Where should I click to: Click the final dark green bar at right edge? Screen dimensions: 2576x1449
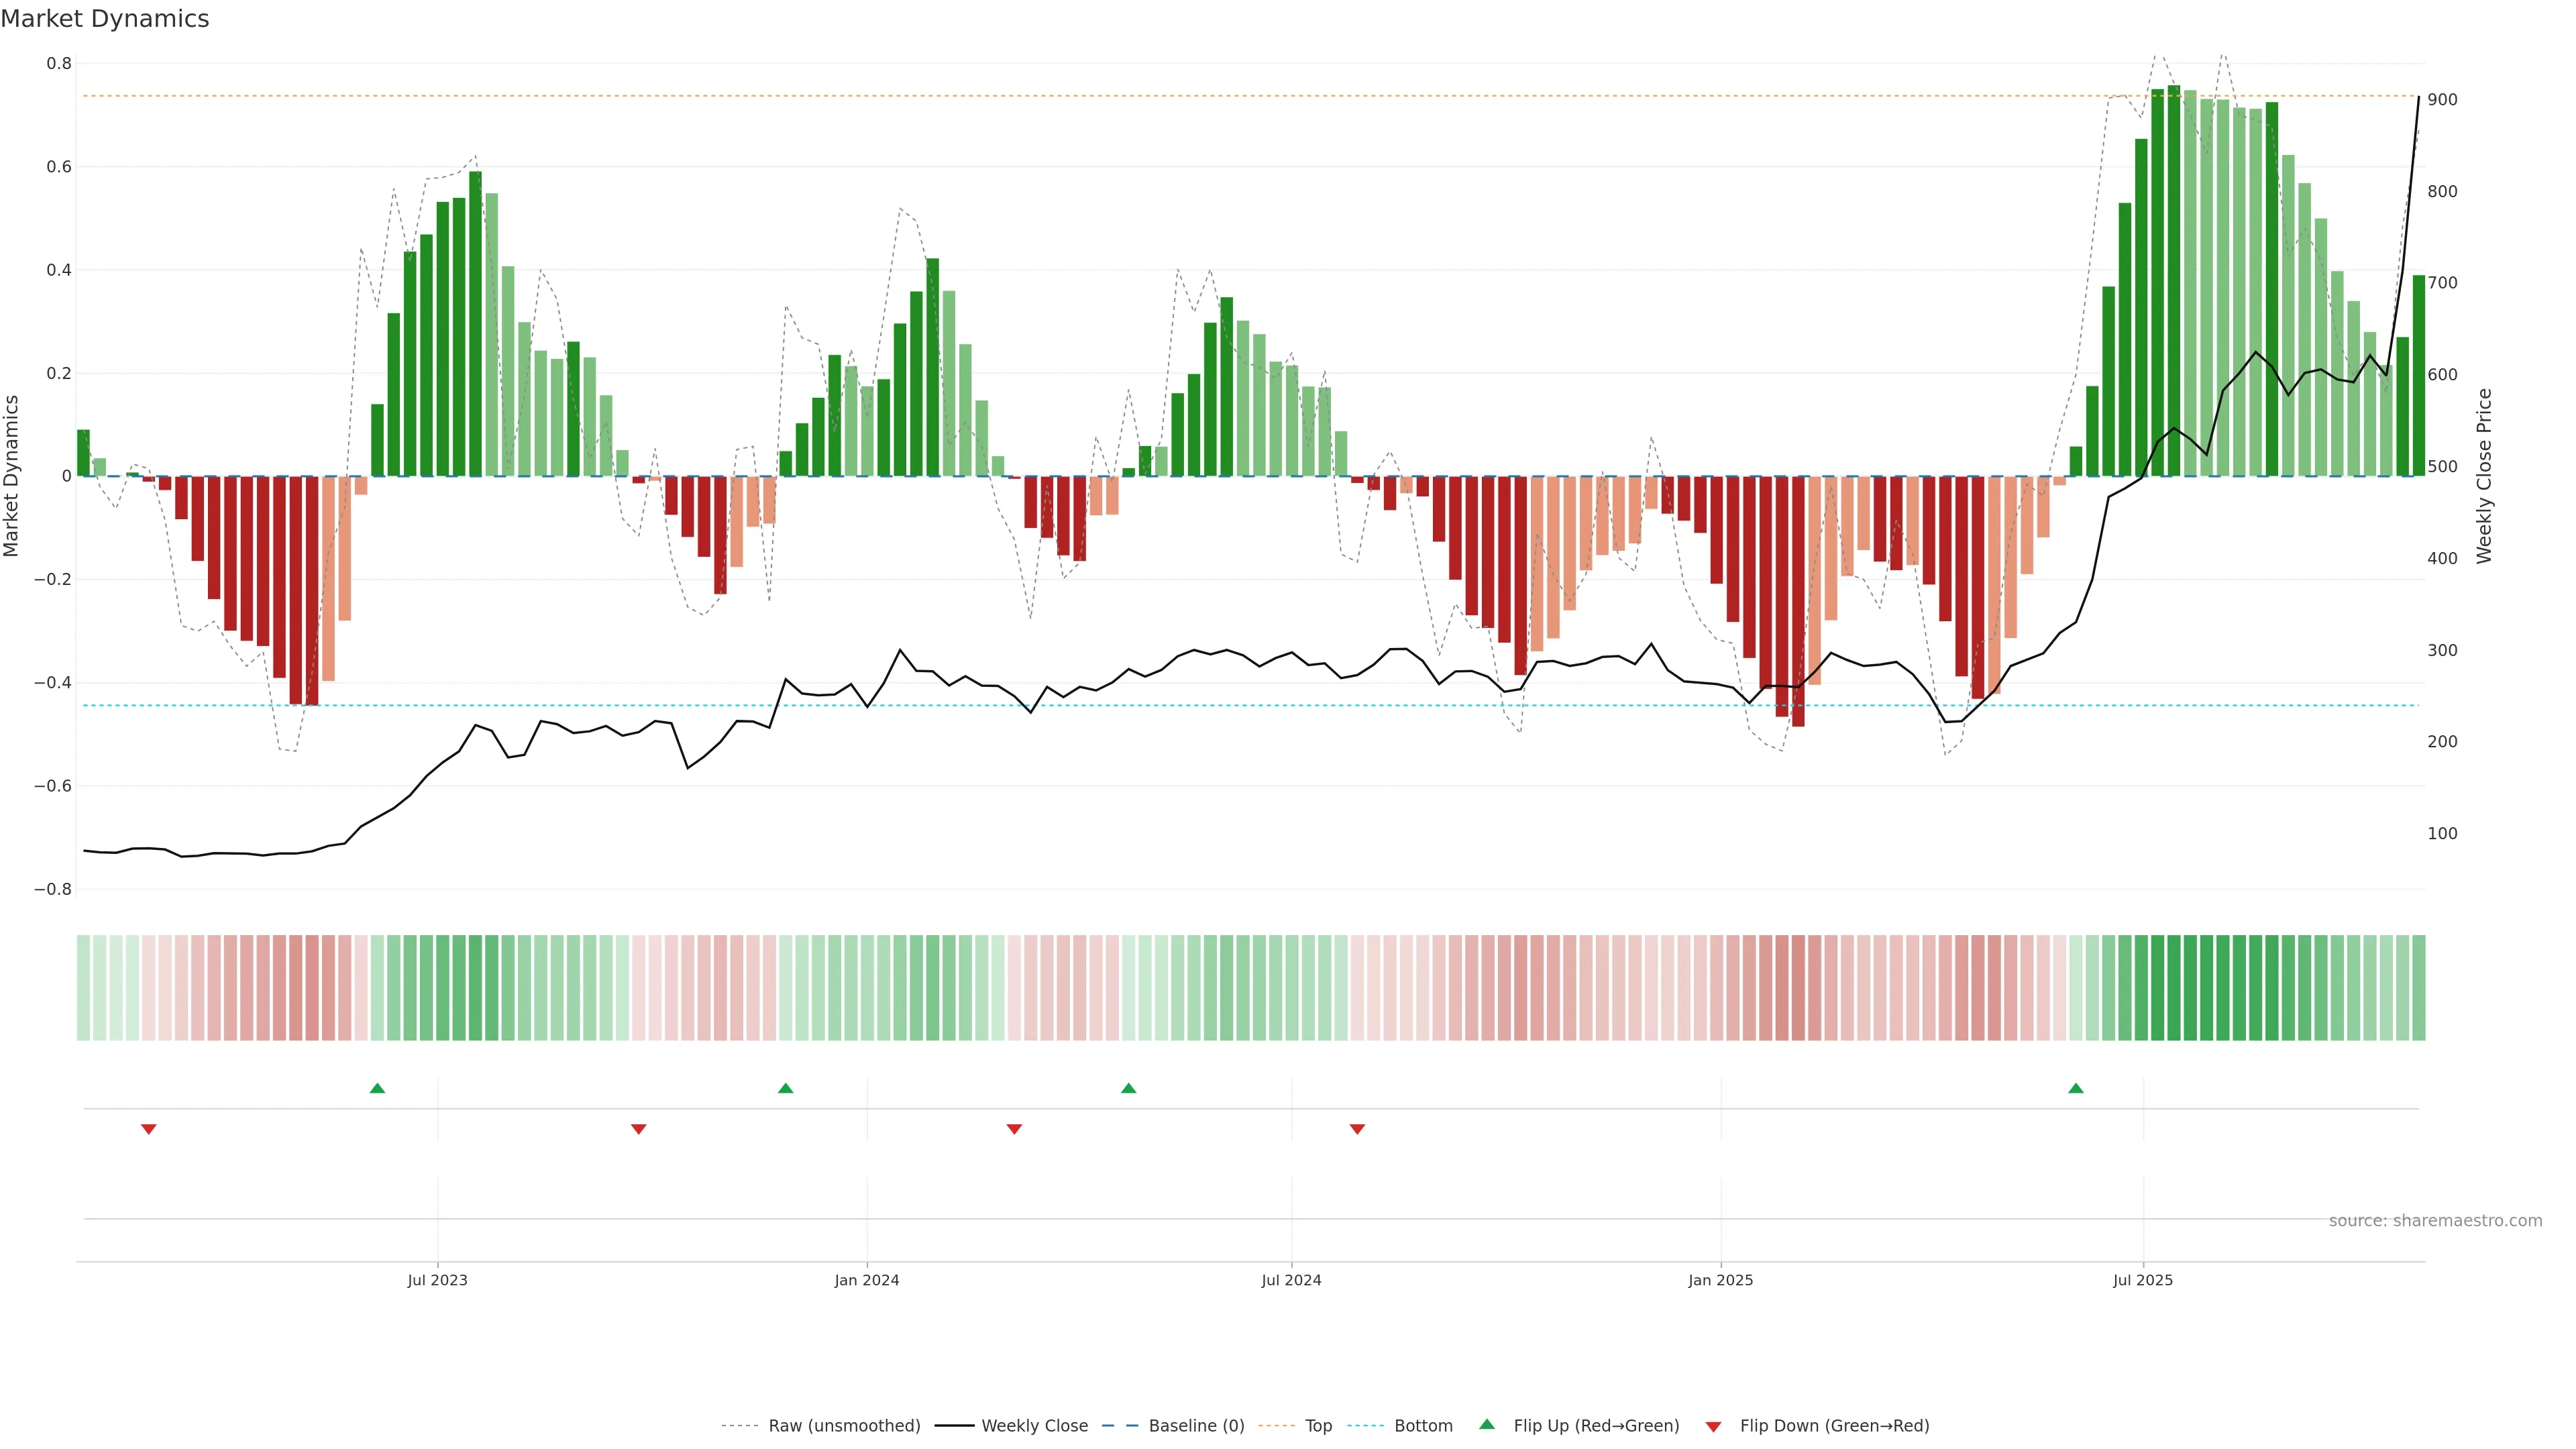(x=2418, y=376)
